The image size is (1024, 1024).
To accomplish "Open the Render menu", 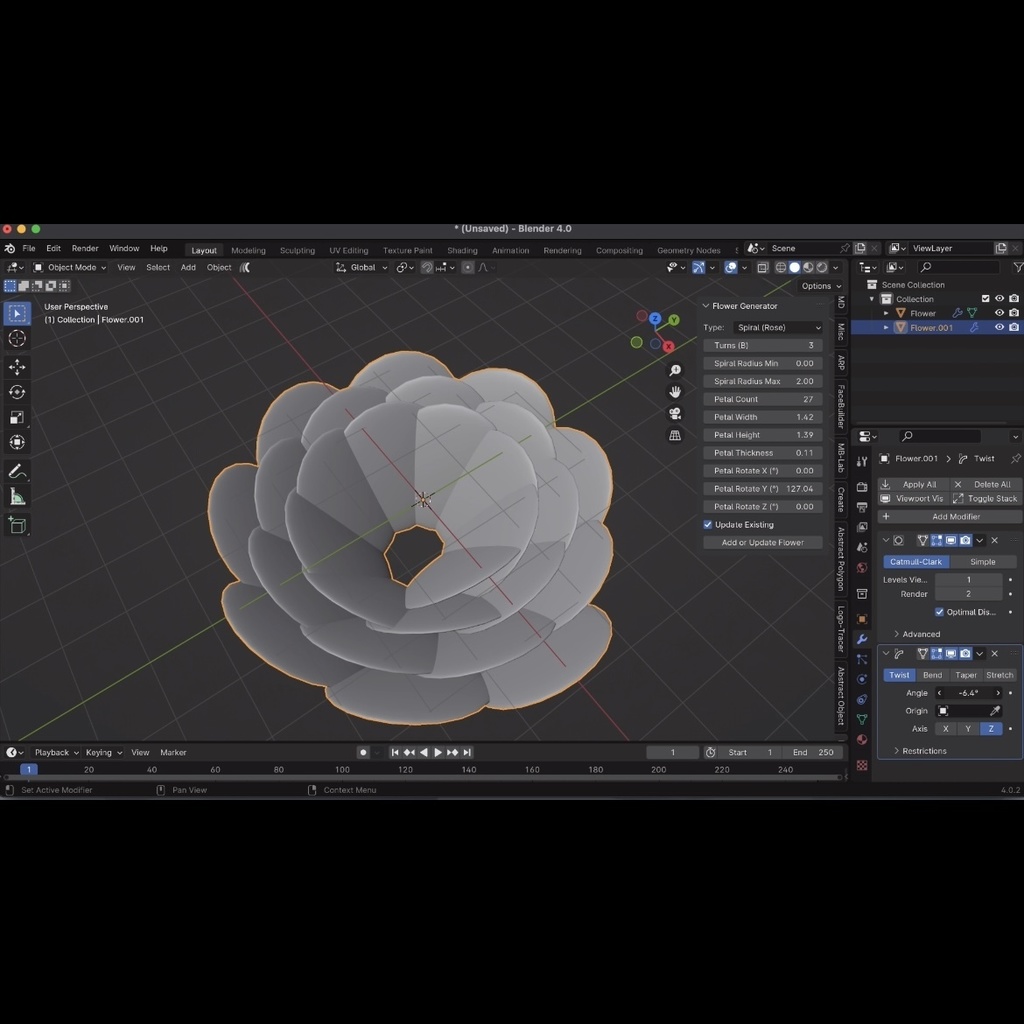I will 85,247.
